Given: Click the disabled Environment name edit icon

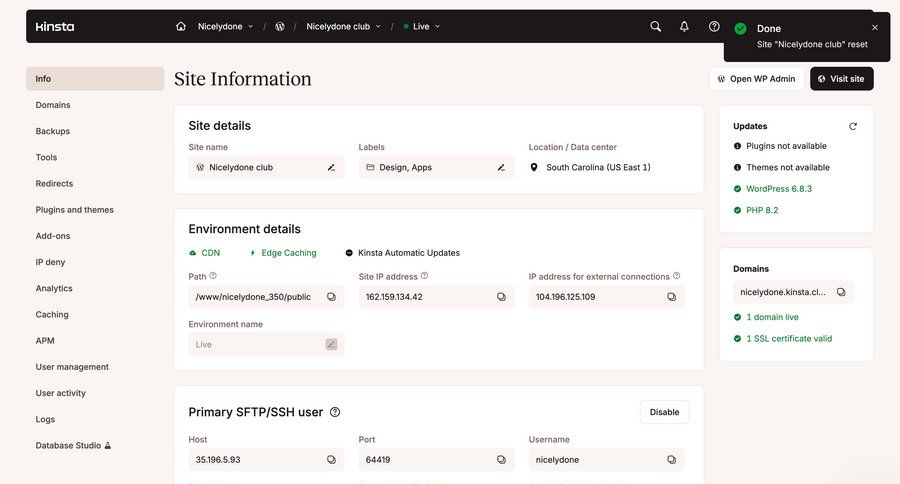Looking at the screenshot, I should (331, 344).
